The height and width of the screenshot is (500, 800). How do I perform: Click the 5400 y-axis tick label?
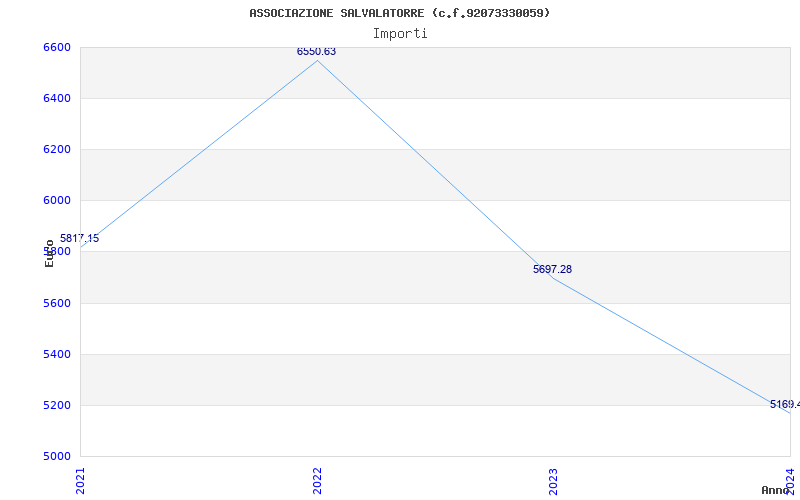click(x=57, y=355)
